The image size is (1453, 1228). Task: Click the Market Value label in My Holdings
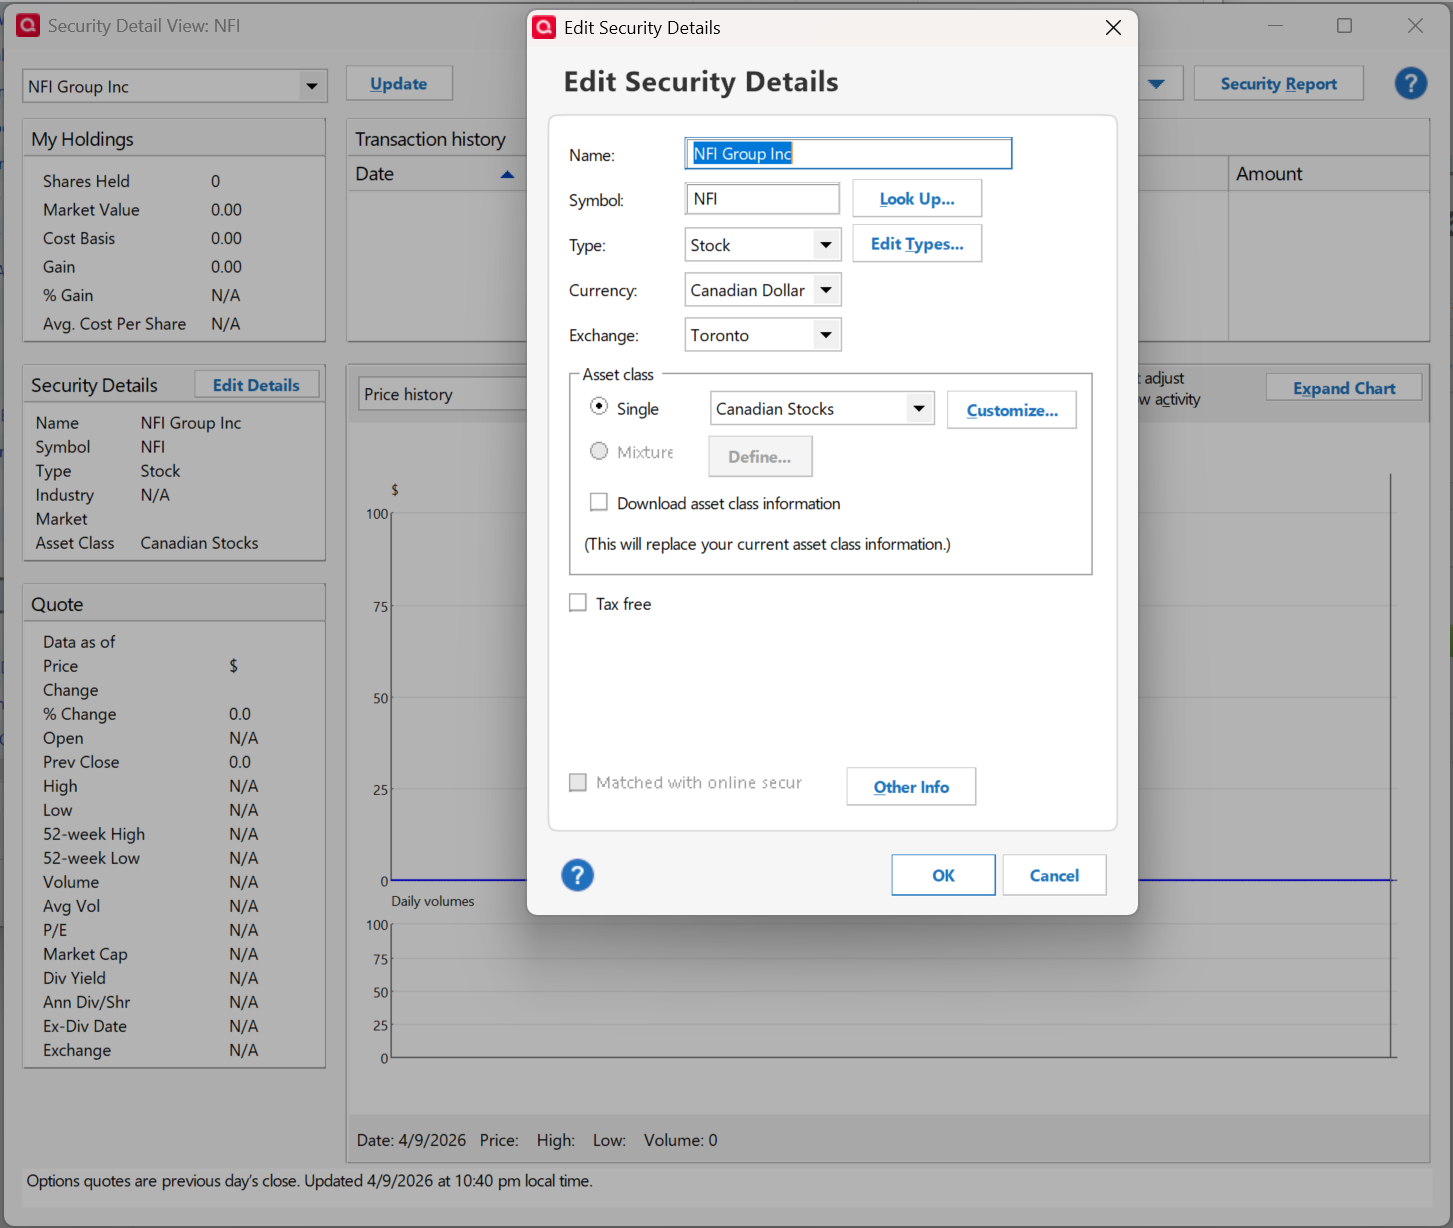pos(91,210)
